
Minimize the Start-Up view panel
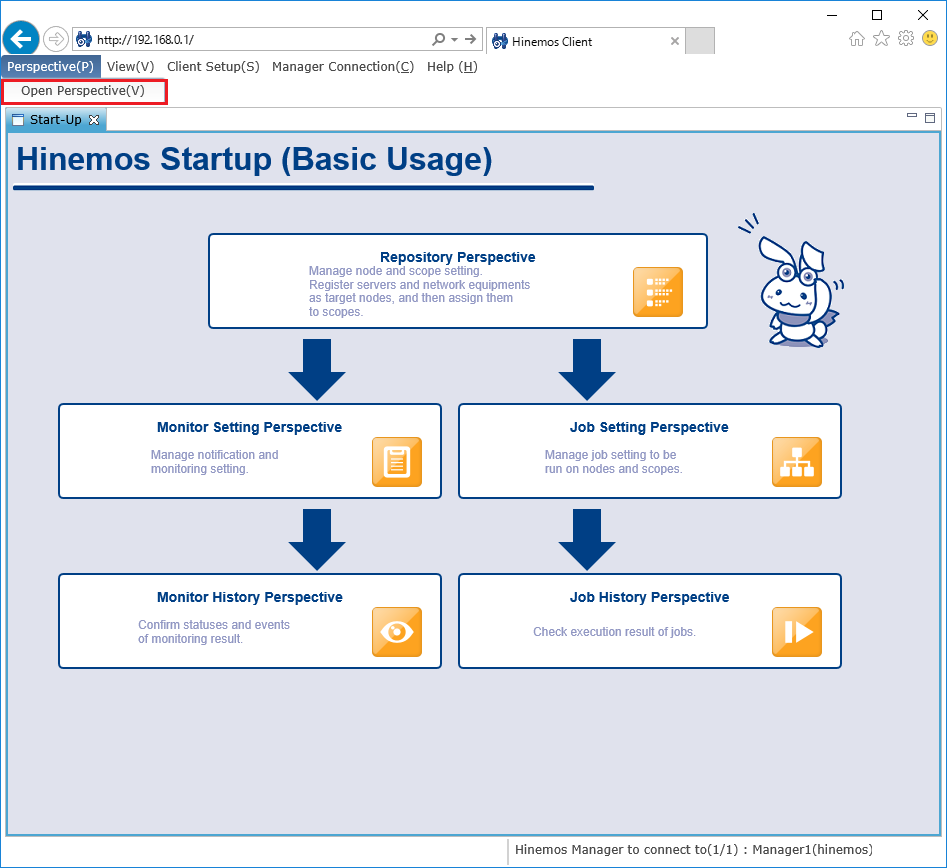point(912,115)
